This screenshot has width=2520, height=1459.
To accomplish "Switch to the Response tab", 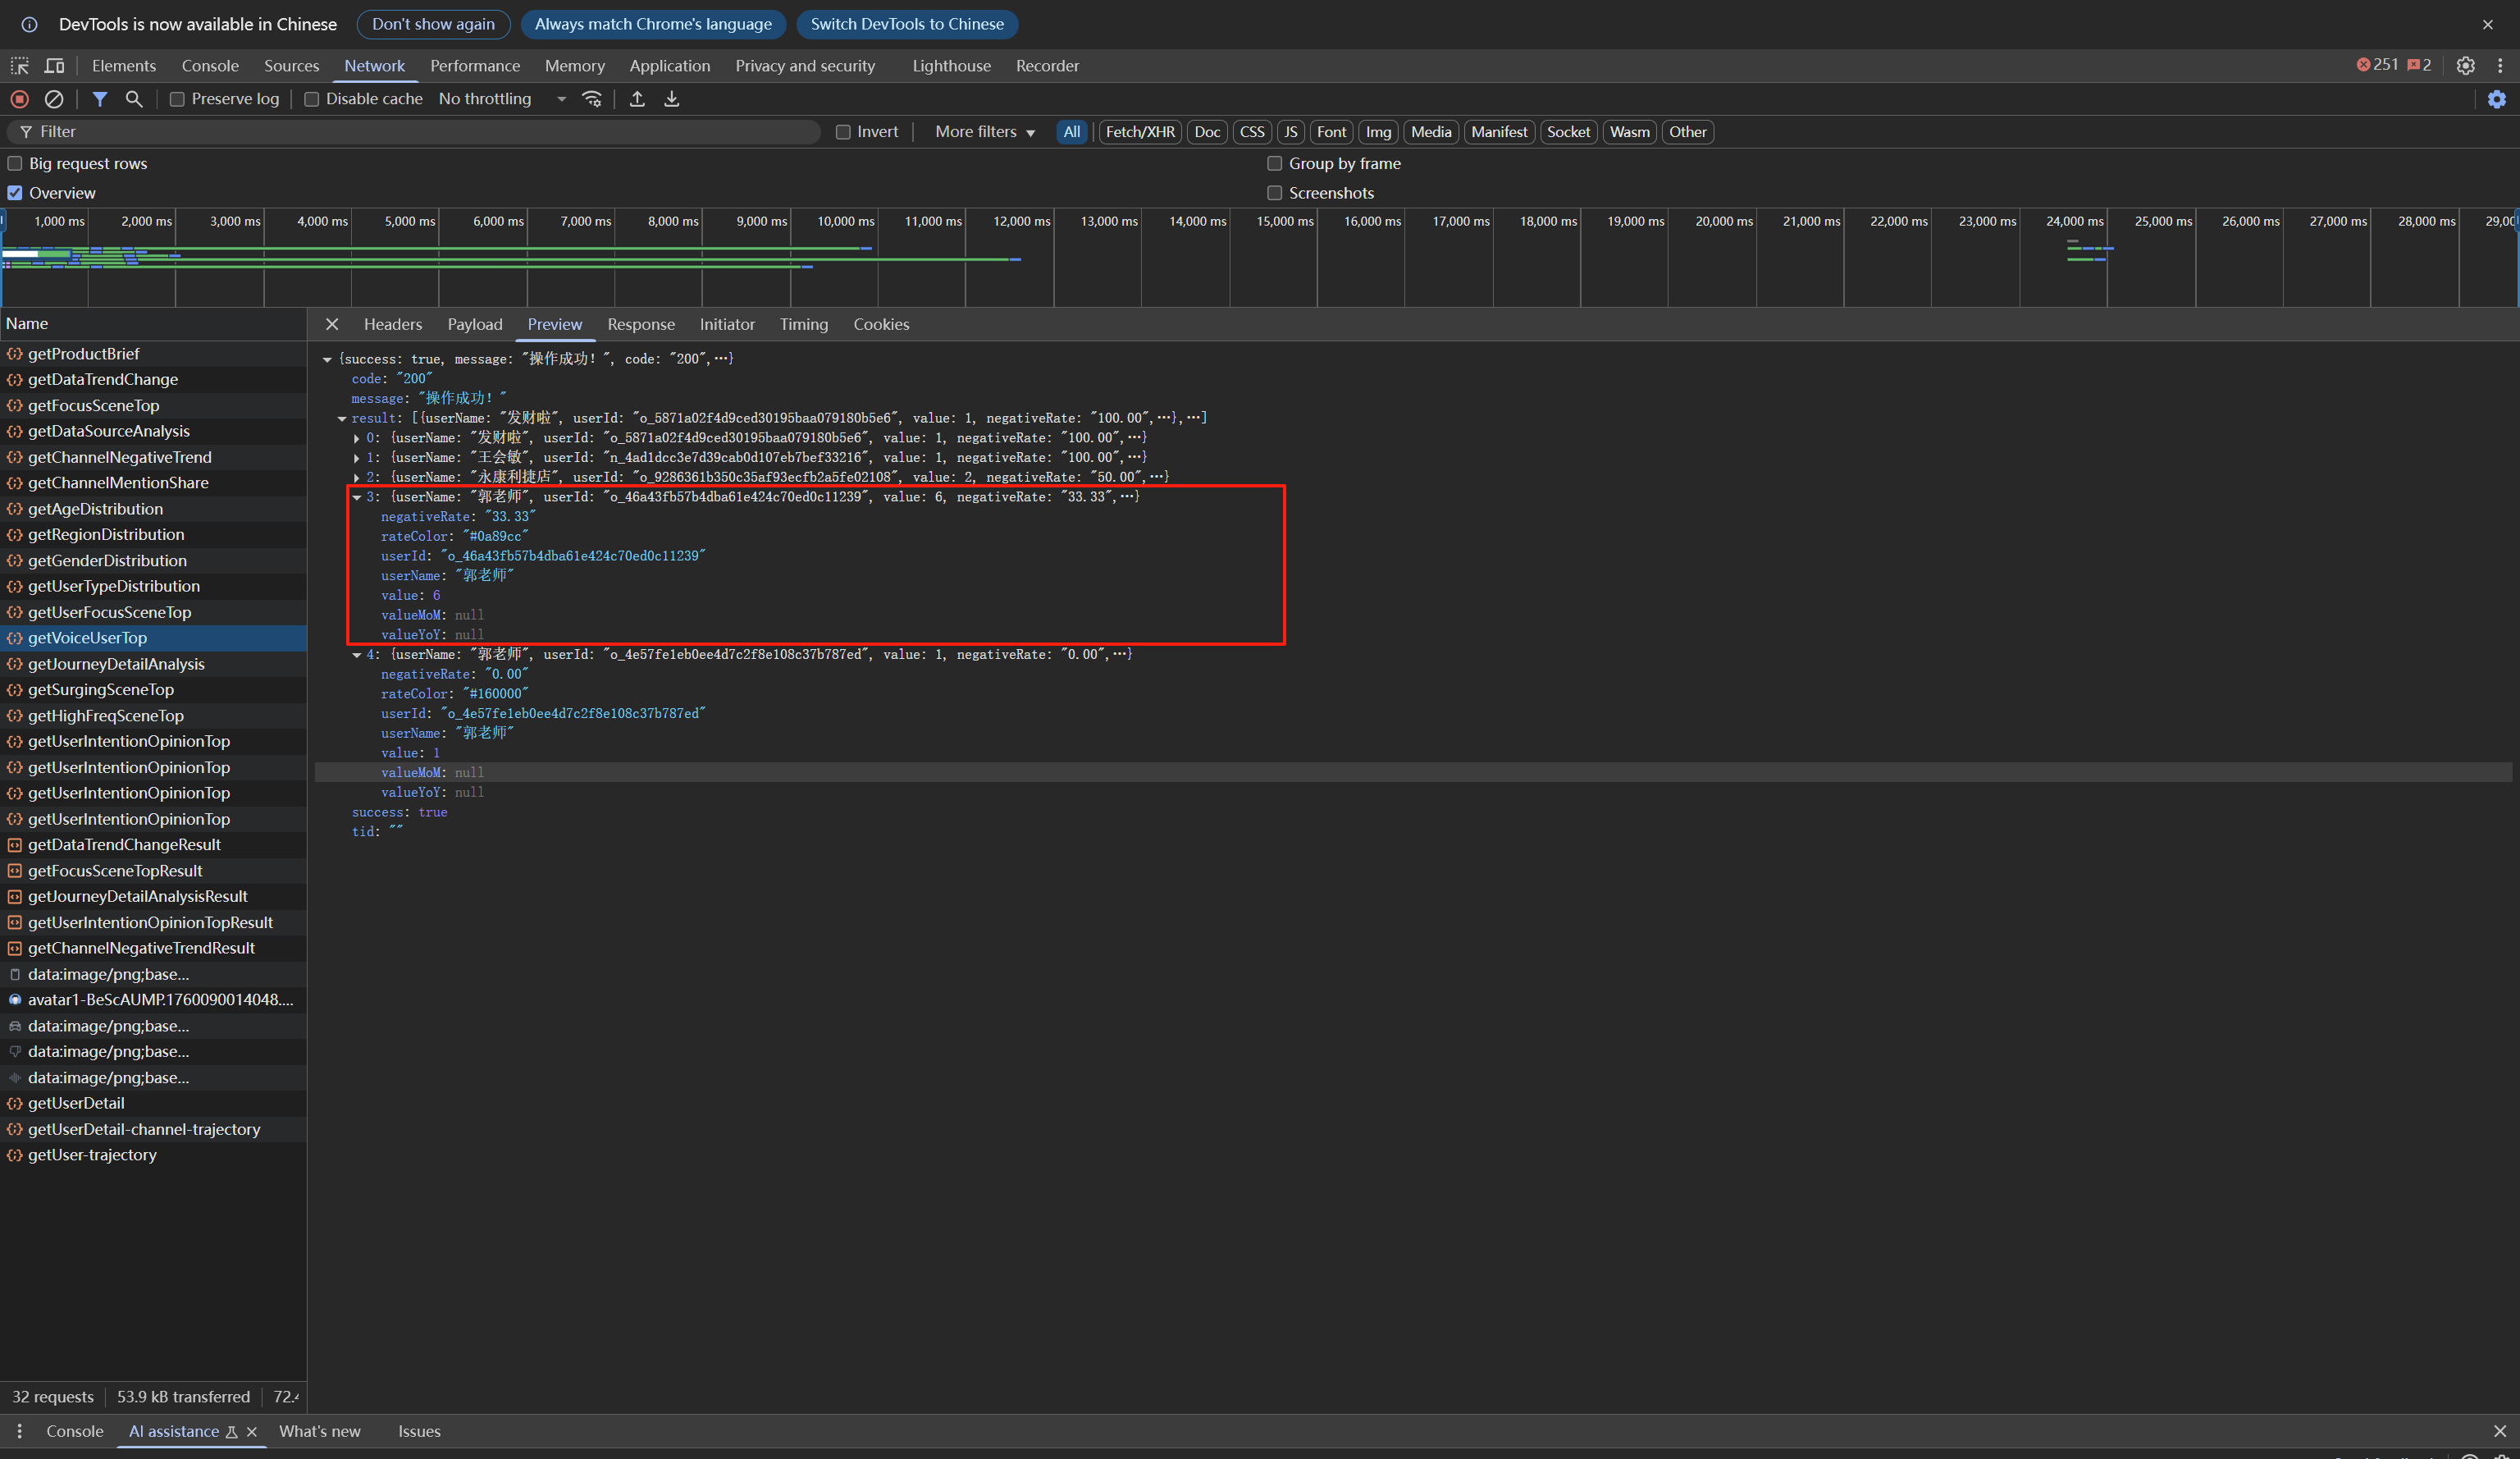I will click(x=640, y=324).
